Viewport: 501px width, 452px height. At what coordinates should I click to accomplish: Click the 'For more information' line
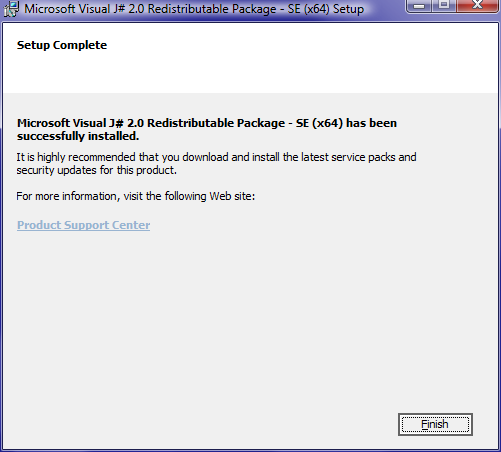136,196
